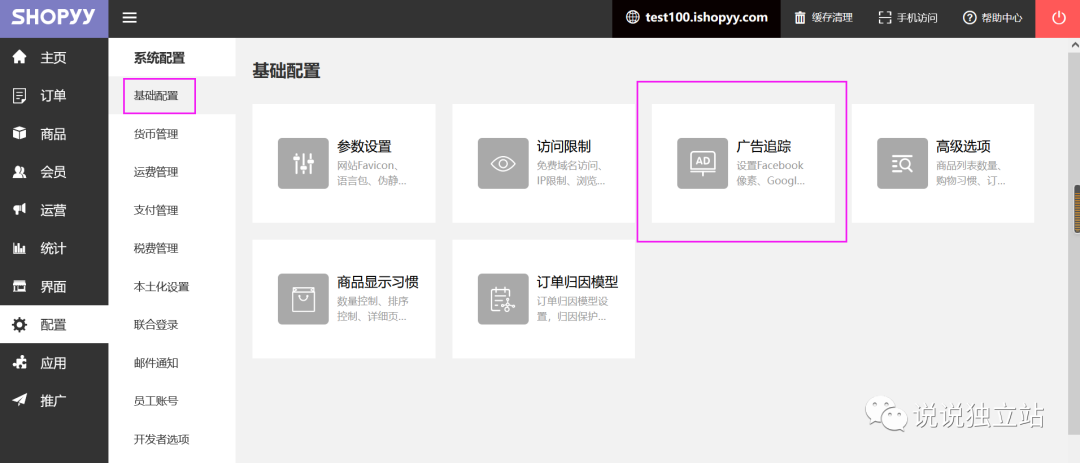Click the trash icon for 缓存清理
This screenshot has height=463, width=1080.
coord(800,18)
